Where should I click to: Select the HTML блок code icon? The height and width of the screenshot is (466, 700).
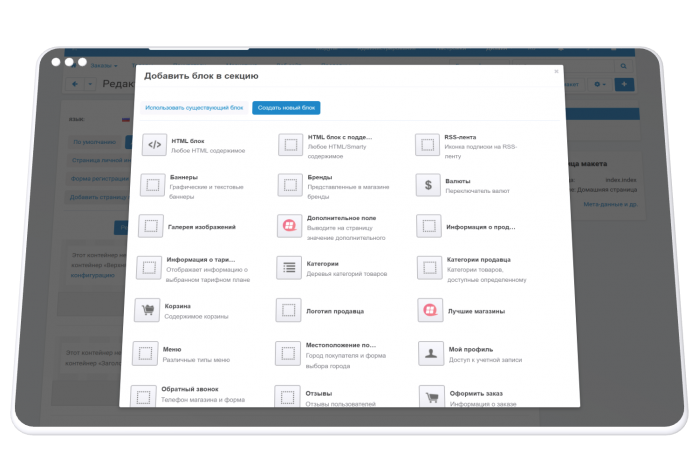154,145
